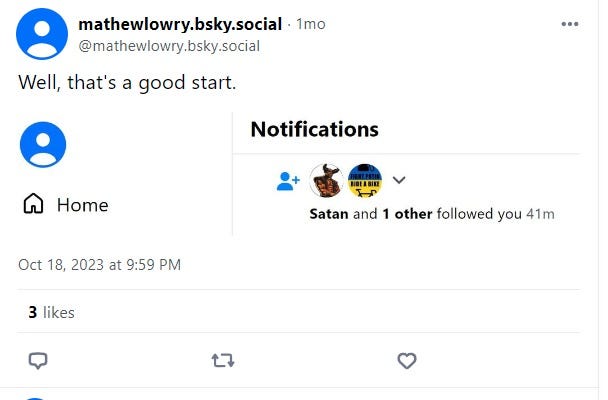Click the post author's blue avatar
The height and width of the screenshot is (400, 608).
coord(42,34)
